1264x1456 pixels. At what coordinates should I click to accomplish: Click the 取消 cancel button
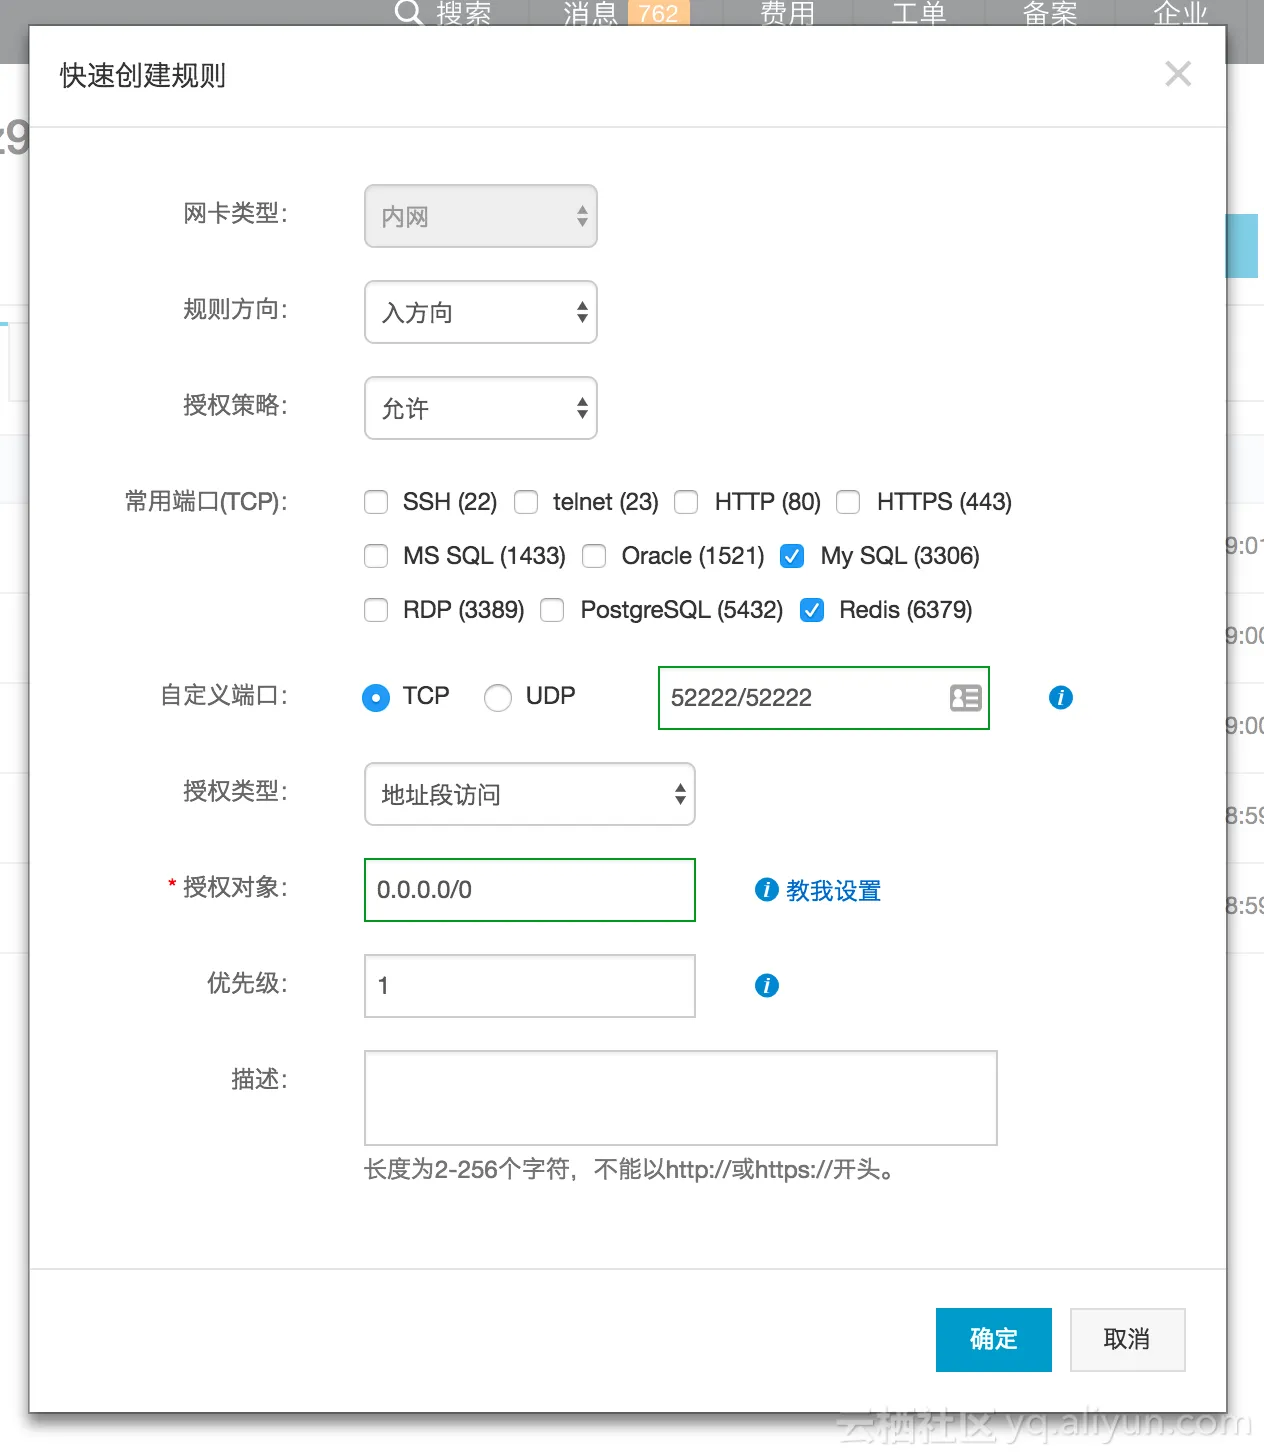coord(1127,1339)
